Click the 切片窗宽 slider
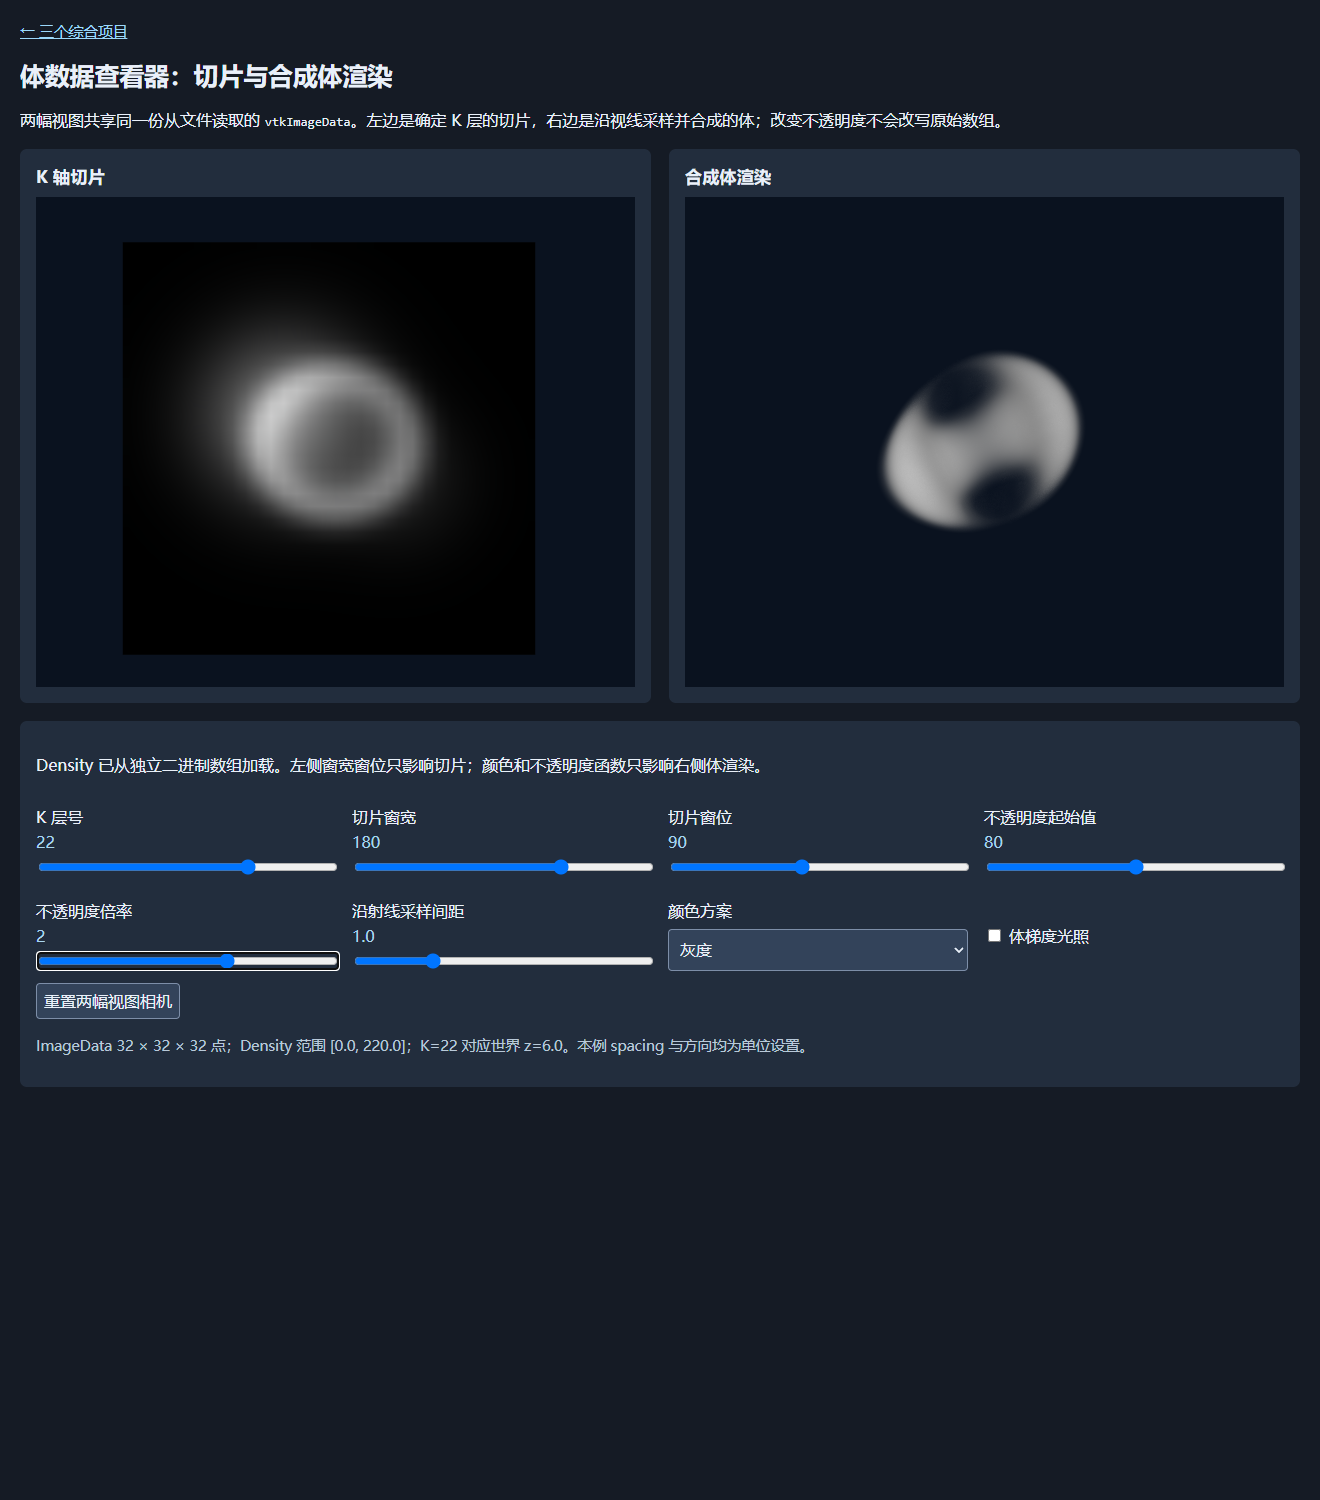This screenshot has height=1500, width=1320. [x=504, y=867]
